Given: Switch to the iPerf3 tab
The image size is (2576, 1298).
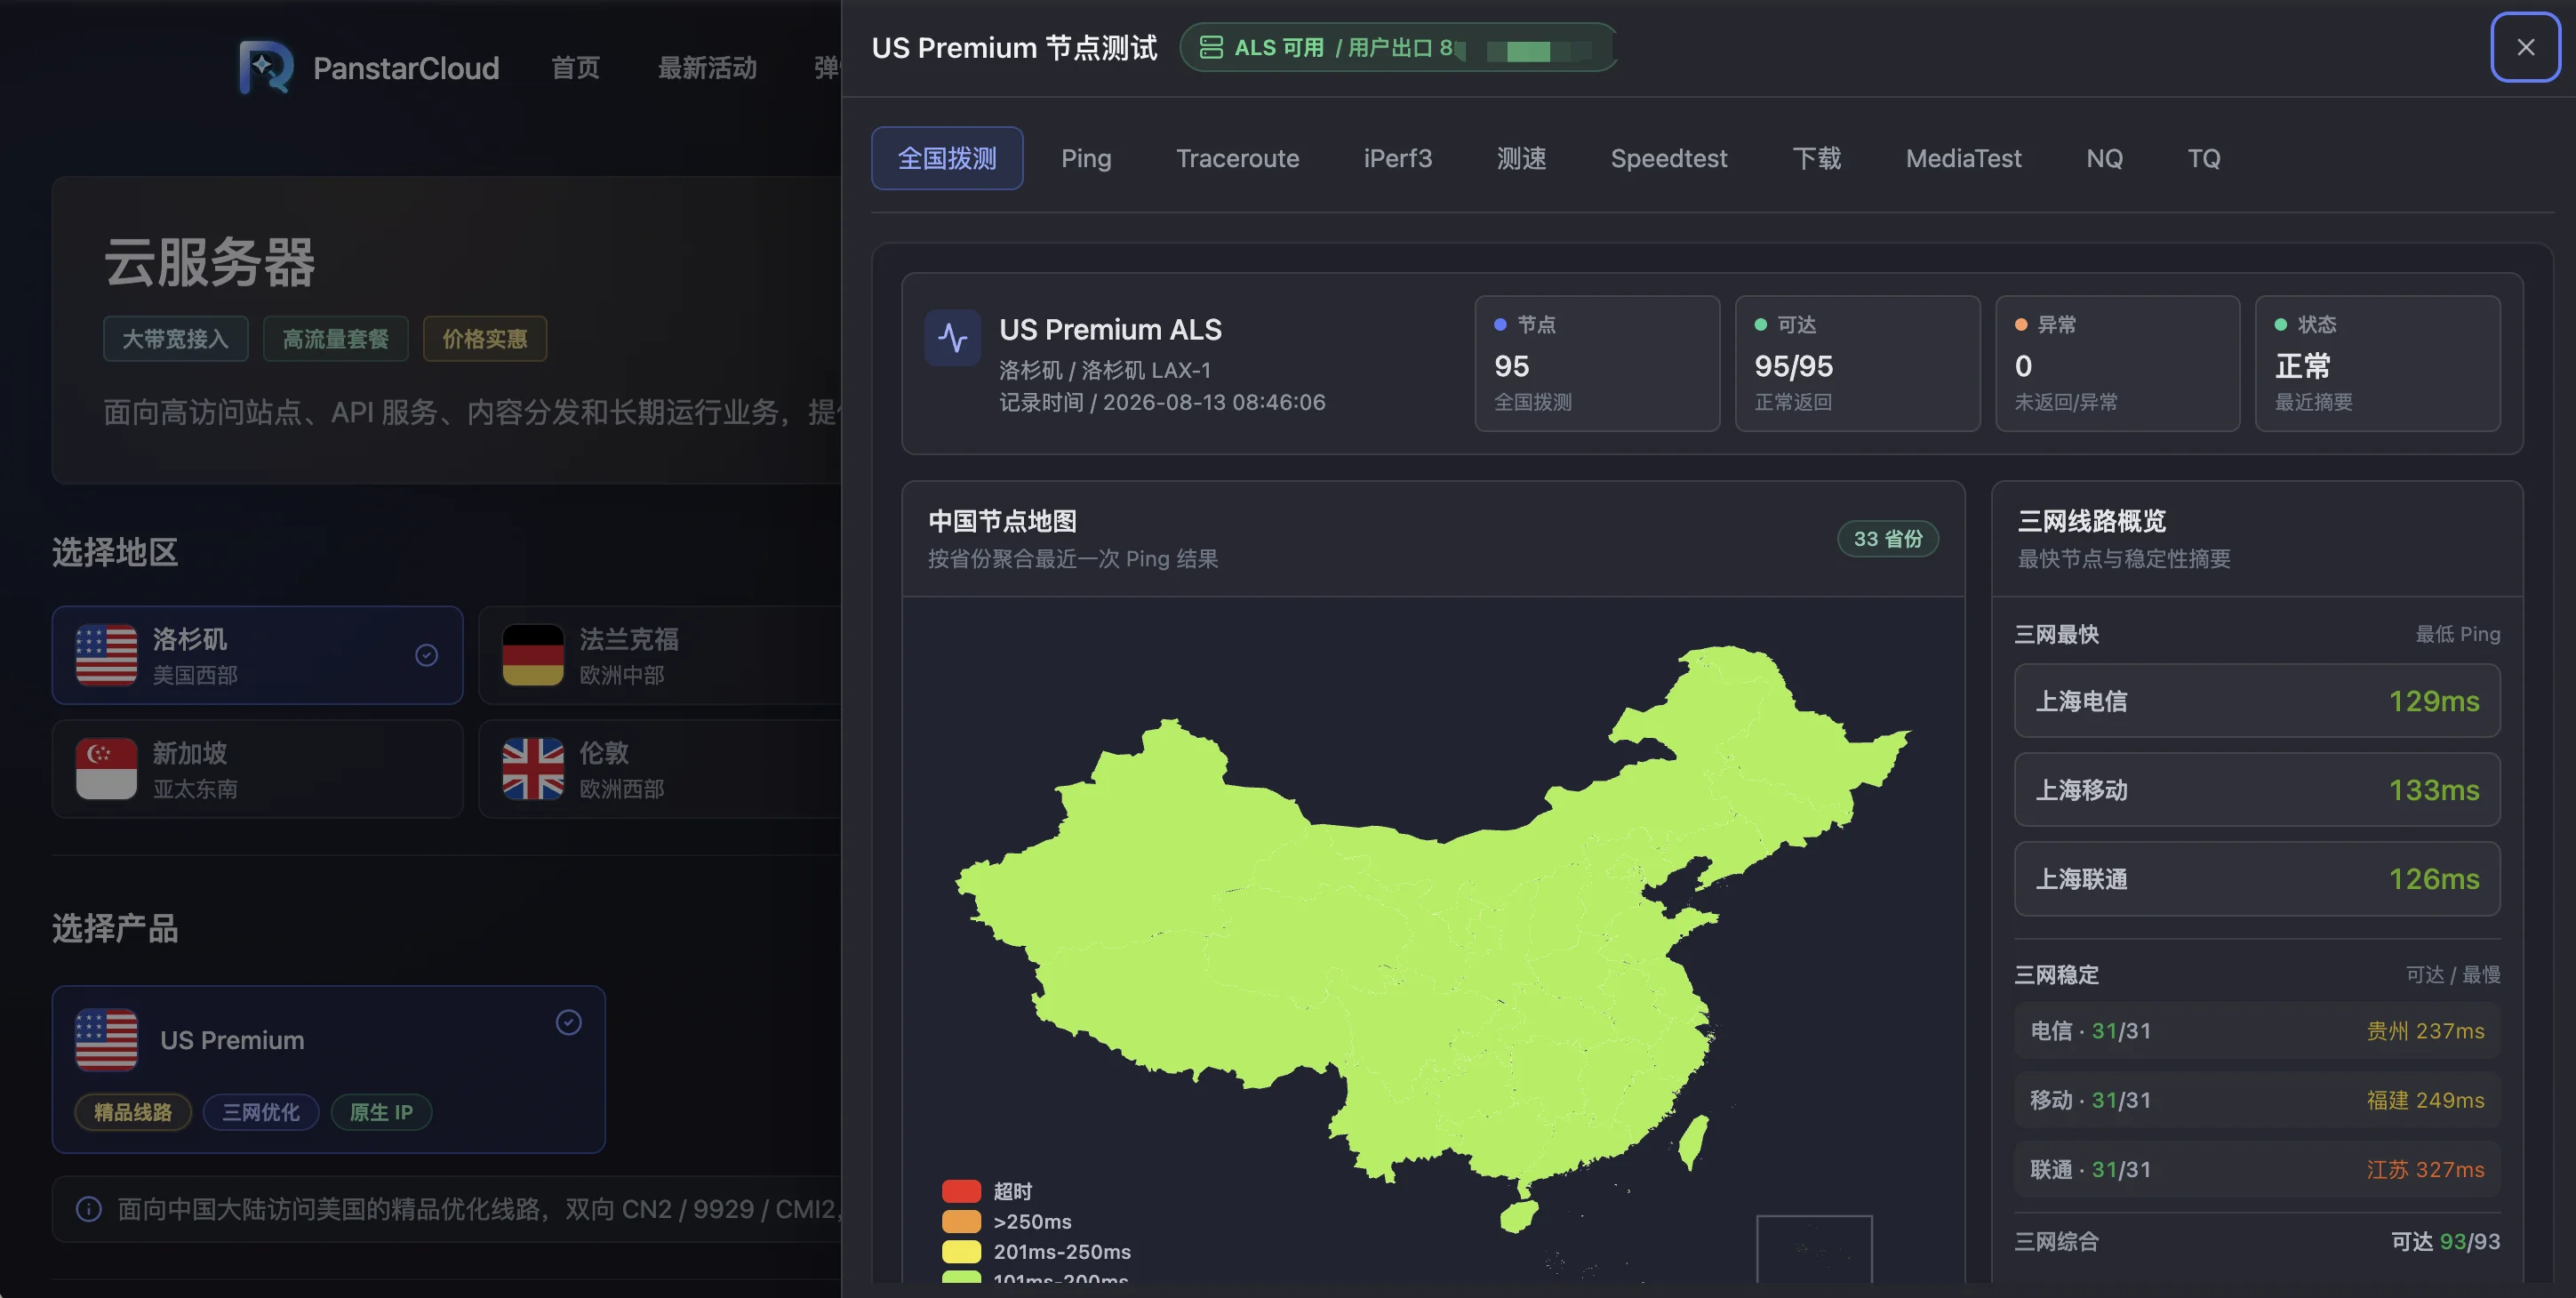Looking at the screenshot, I should [x=1397, y=158].
